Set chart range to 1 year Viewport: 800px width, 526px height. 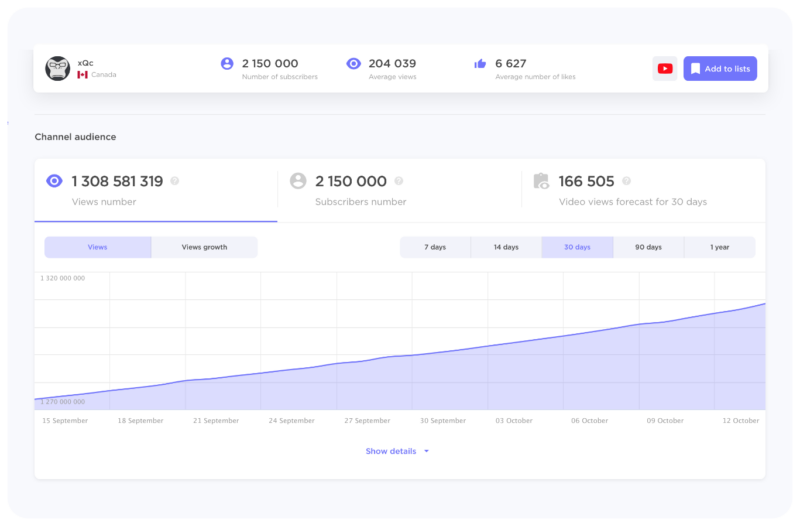click(x=719, y=247)
